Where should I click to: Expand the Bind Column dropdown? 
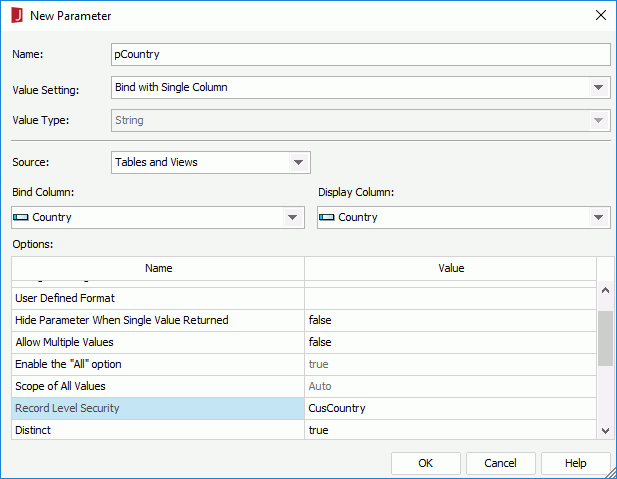coord(292,217)
